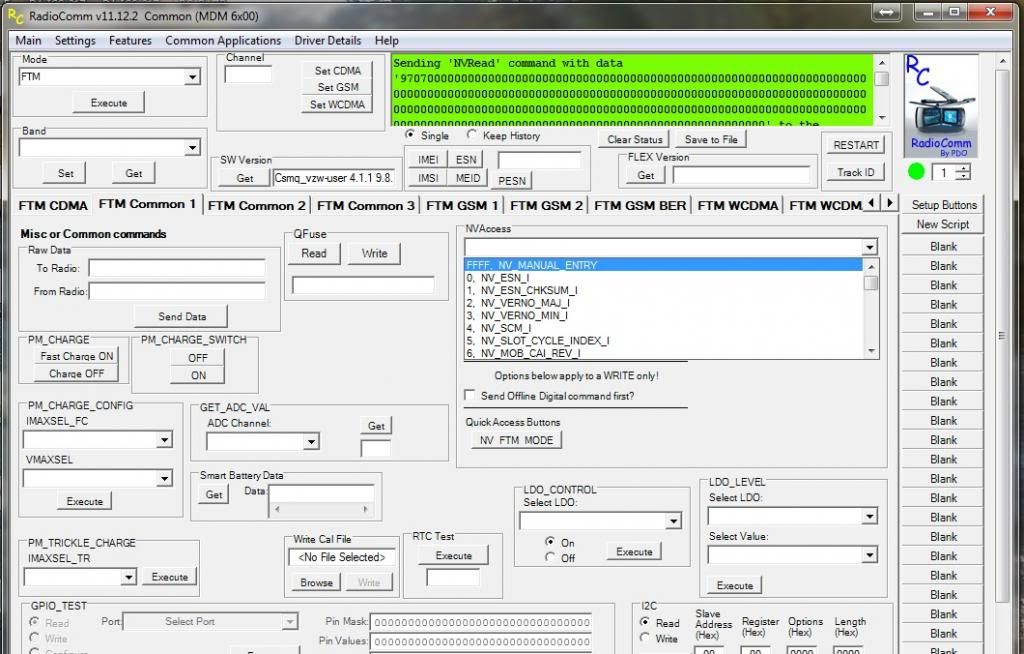Image resolution: width=1024 pixels, height=654 pixels.
Task: Open the Help menu
Action: (x=387, y=41)
